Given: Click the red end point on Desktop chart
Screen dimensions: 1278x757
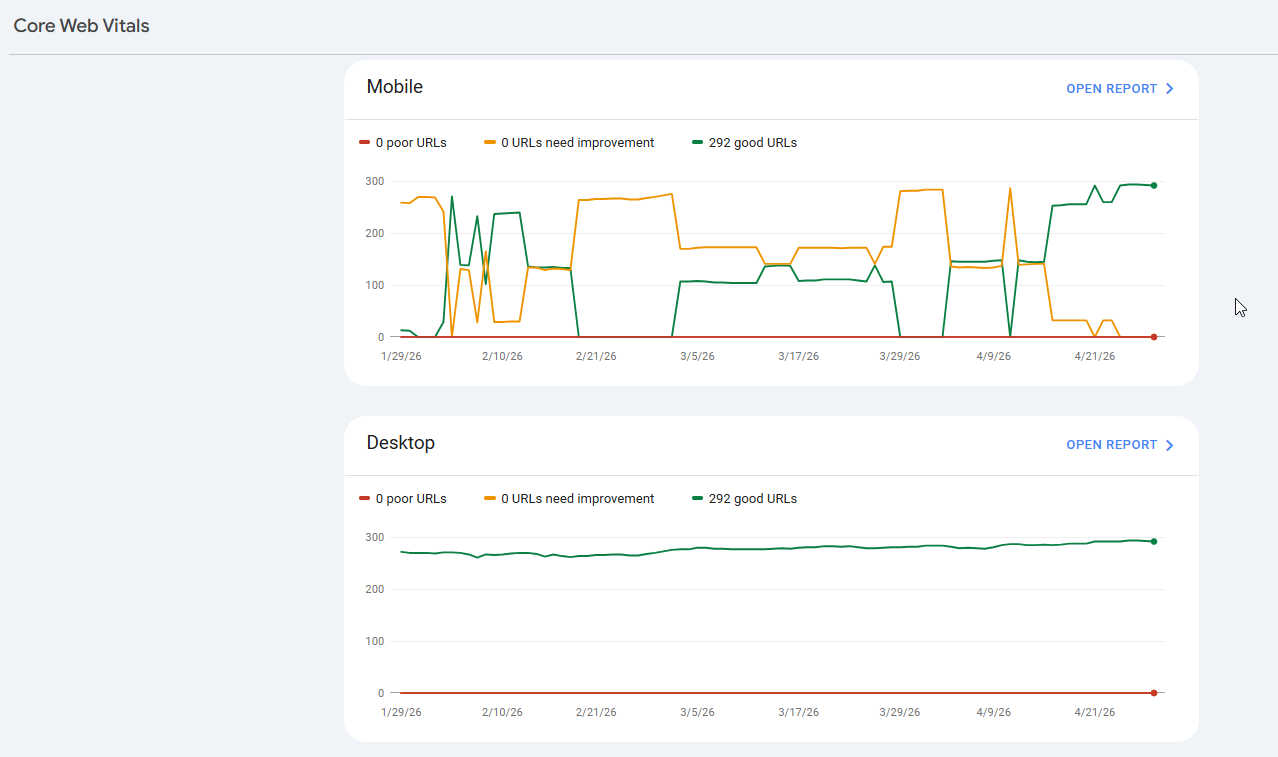Looking at the screenshot, I should coord(1154,693).
